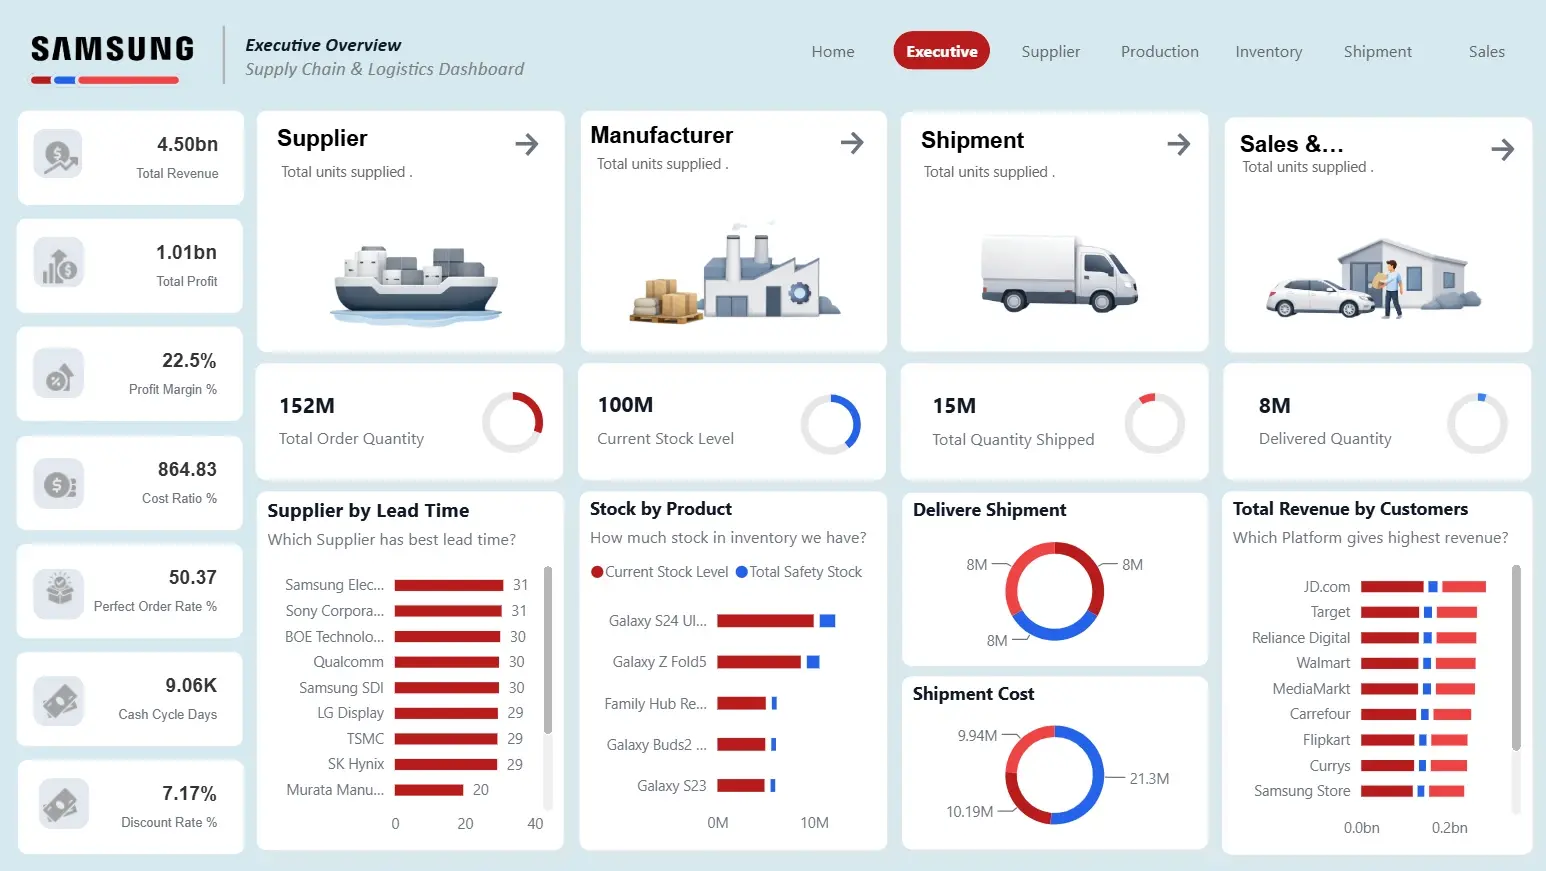
Task: Click the Cash Cycle Days icon
Action: pos(58,701)
